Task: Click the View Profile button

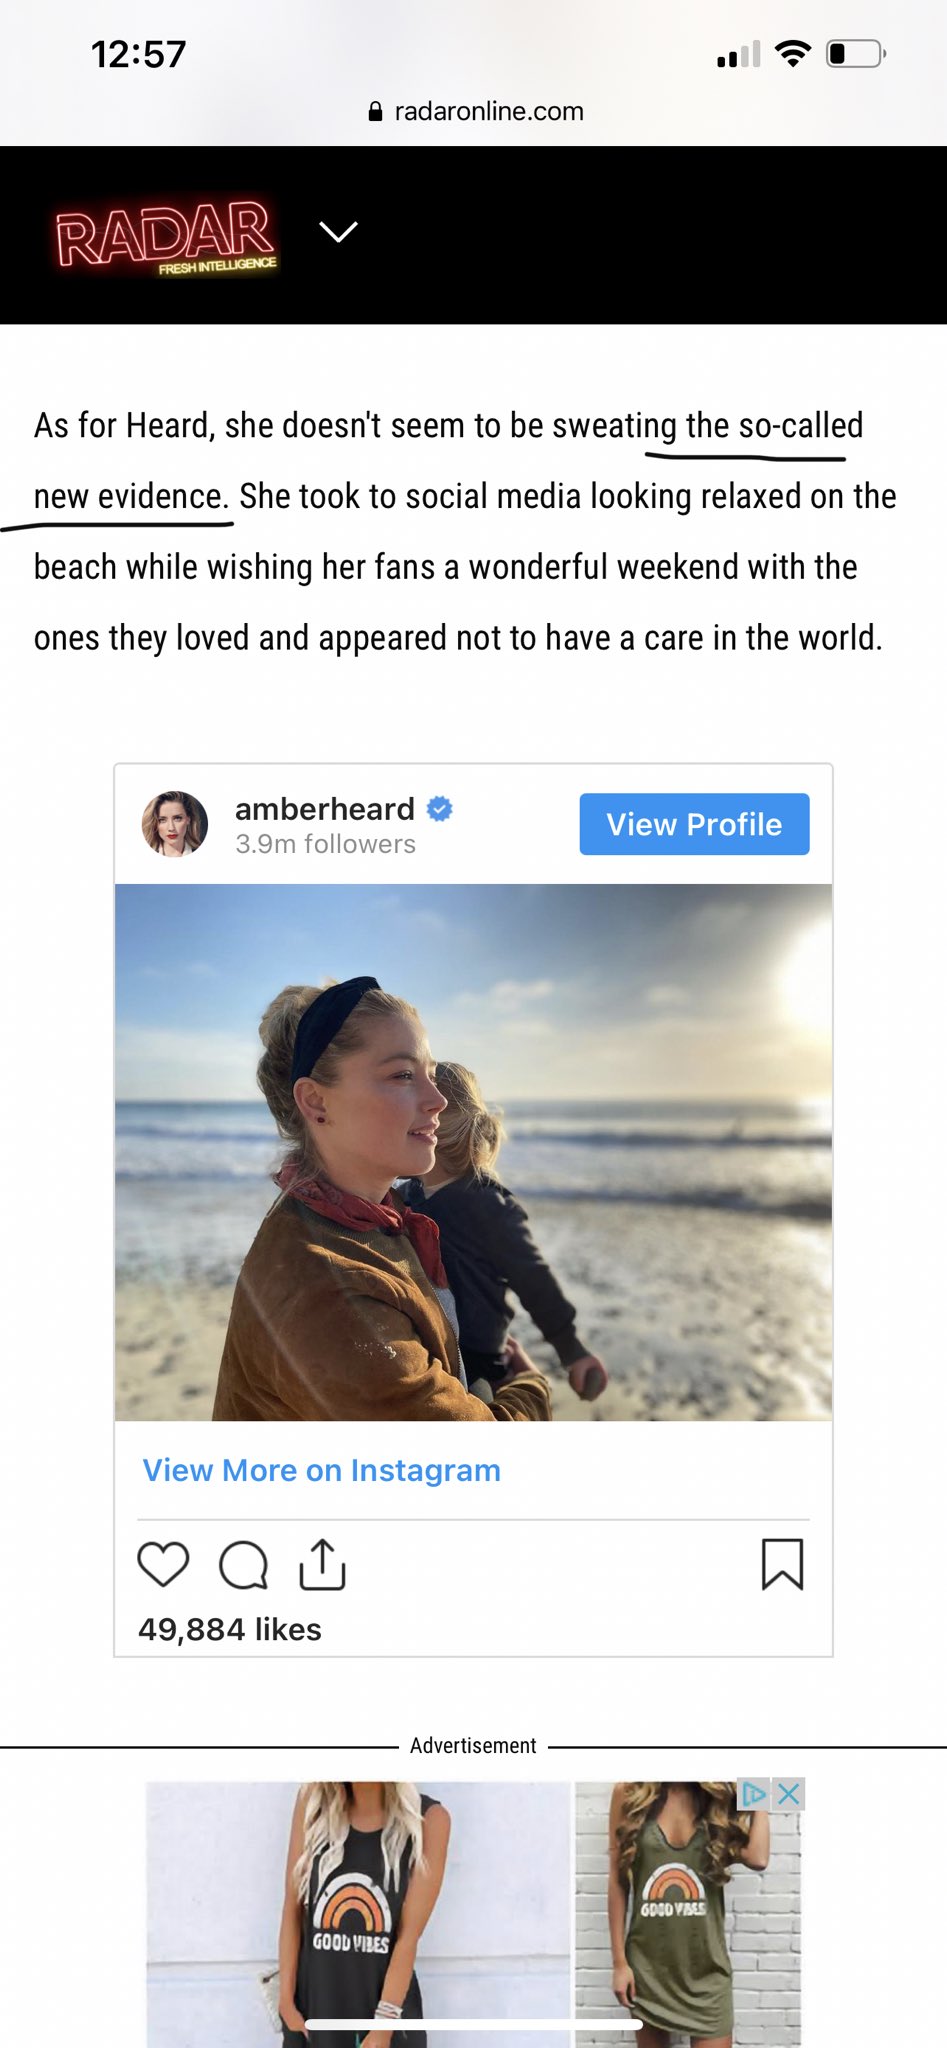Action: [694, 824]
